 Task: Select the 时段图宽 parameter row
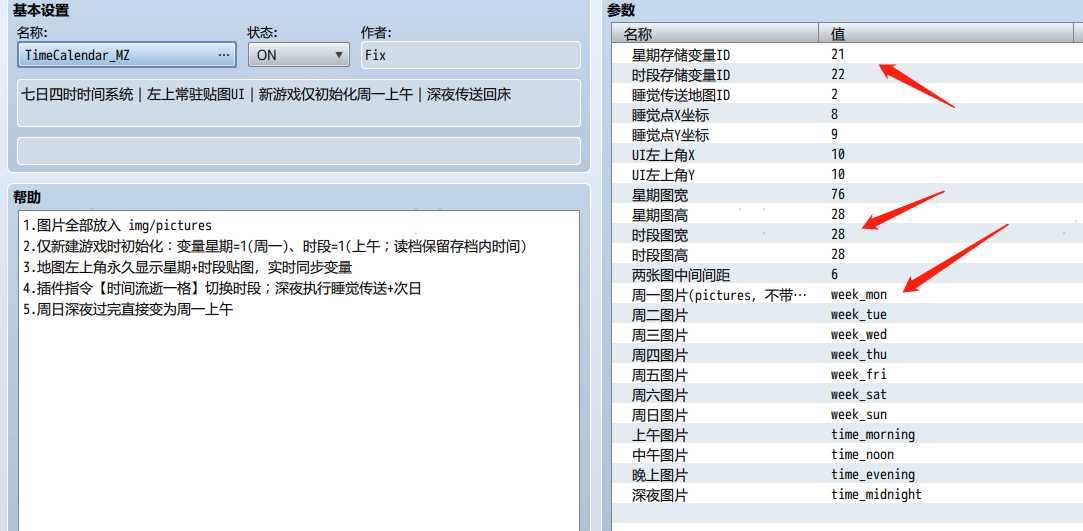tap(847, 234)
